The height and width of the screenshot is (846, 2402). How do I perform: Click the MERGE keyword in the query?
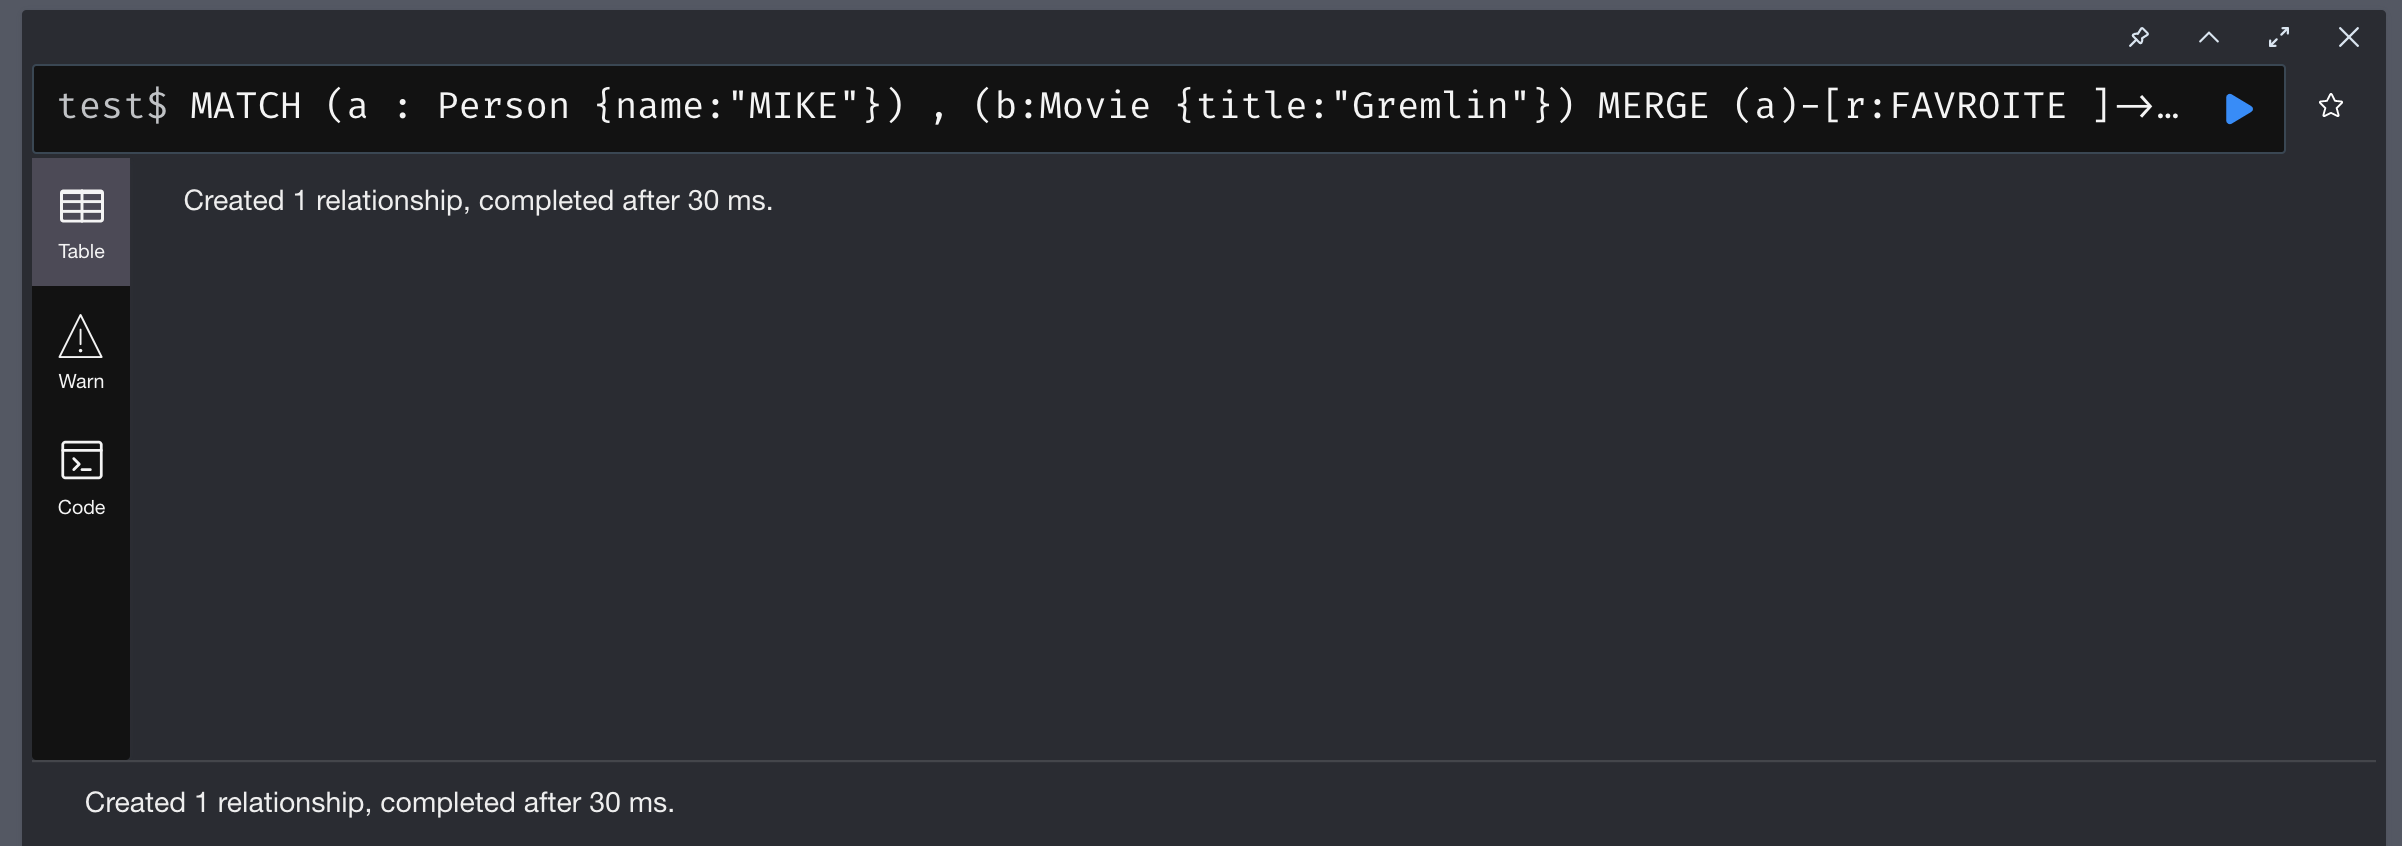[1652, 106]
